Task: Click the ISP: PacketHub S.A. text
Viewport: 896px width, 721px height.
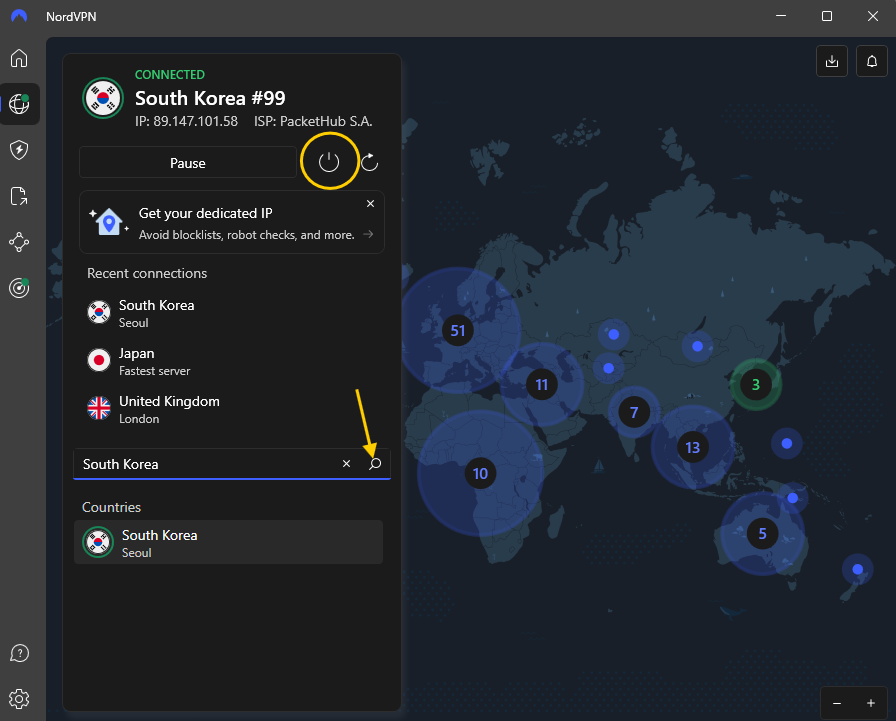Action: coord(313,121)
